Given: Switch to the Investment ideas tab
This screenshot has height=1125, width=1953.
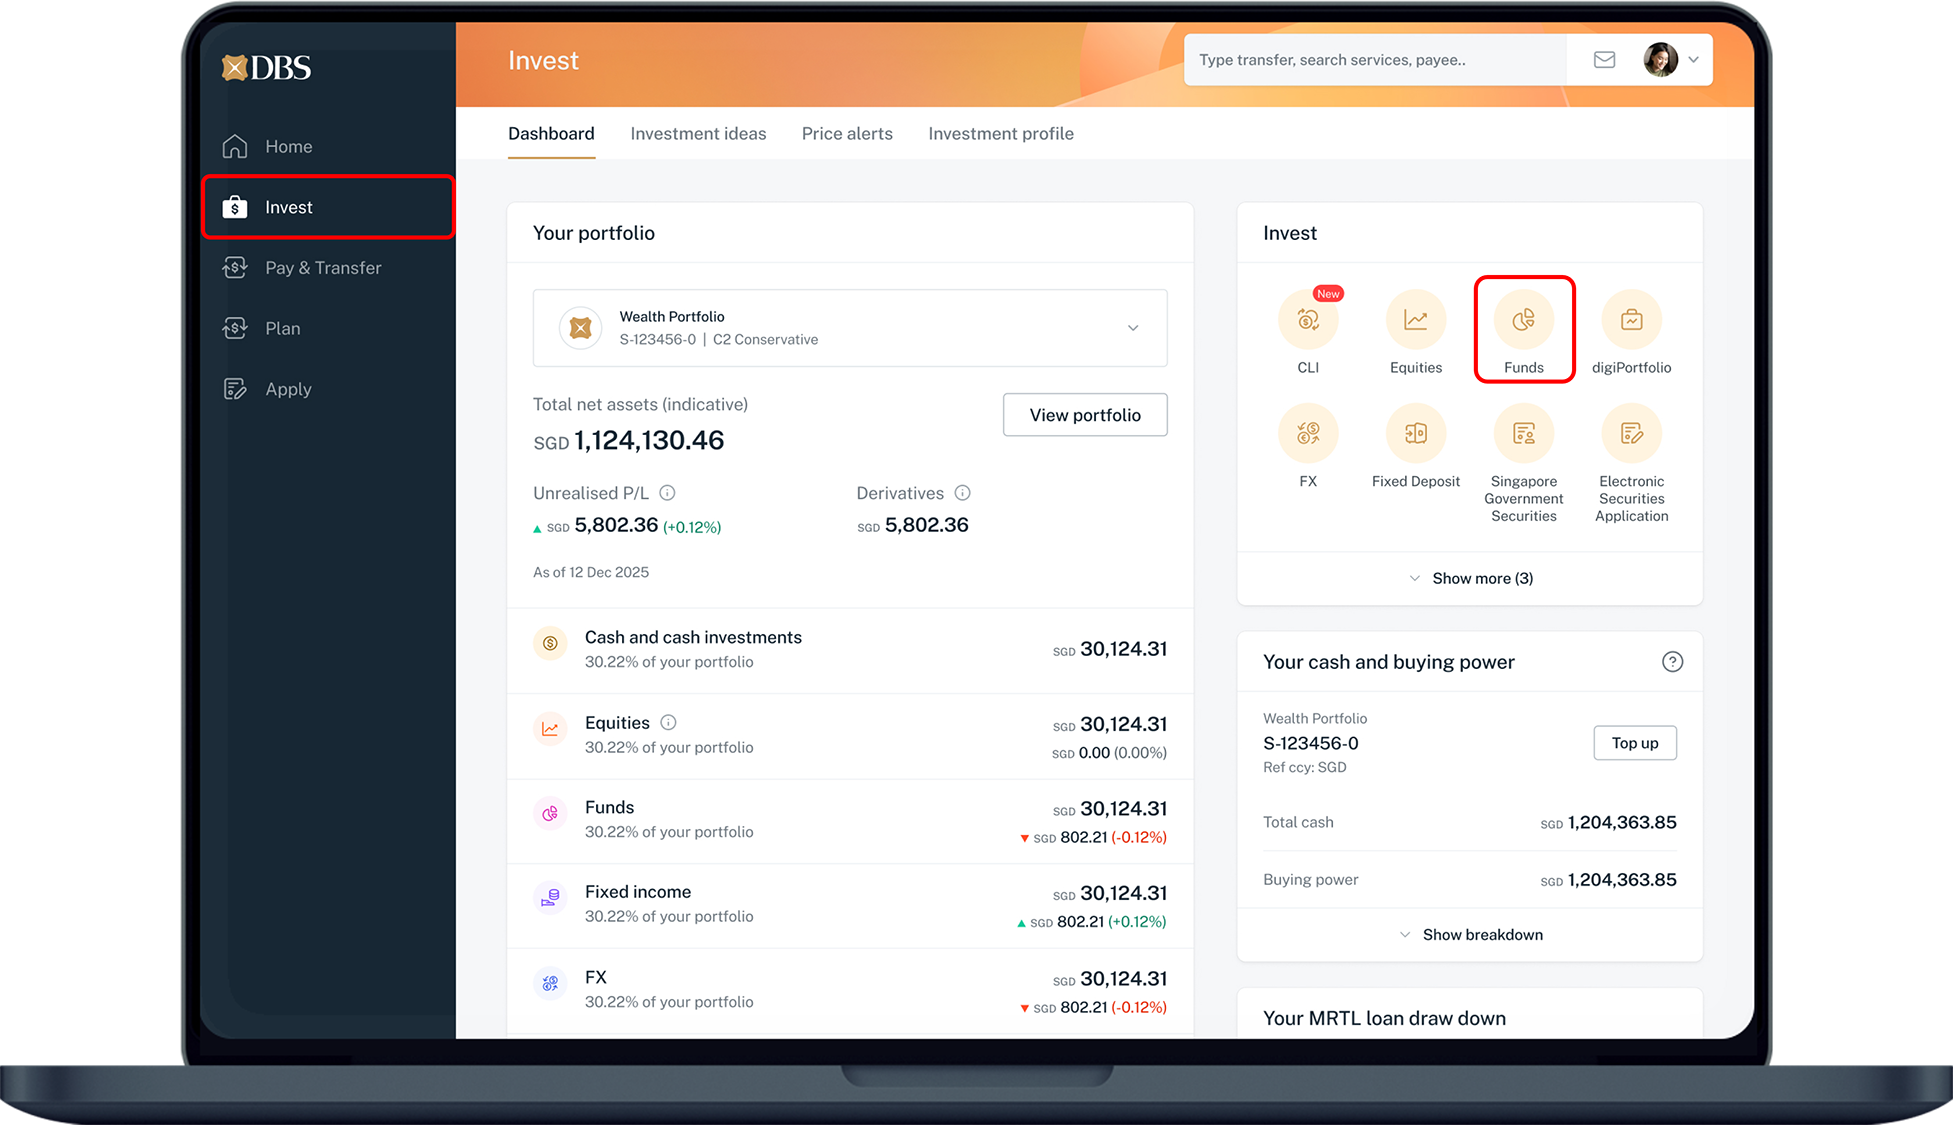Looking at the screenshot, I should click(698, 134).
